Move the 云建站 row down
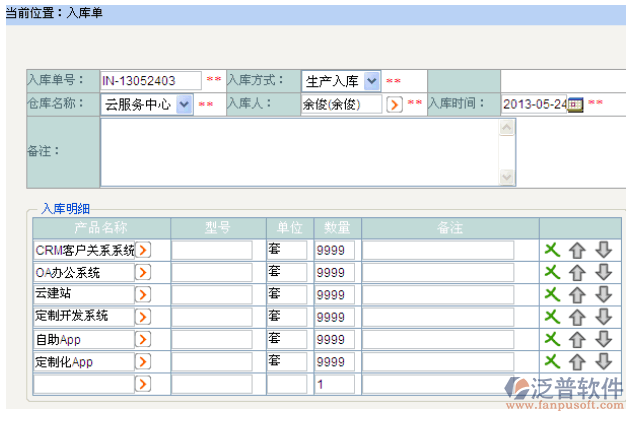This screenshot has width=634, height=421. coord(603,294)
